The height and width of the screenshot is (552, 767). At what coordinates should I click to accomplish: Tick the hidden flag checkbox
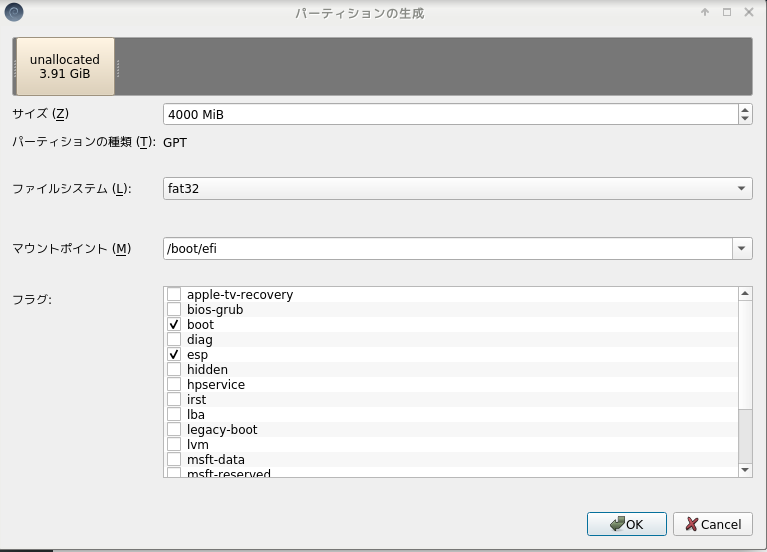(x=174, y=370)
